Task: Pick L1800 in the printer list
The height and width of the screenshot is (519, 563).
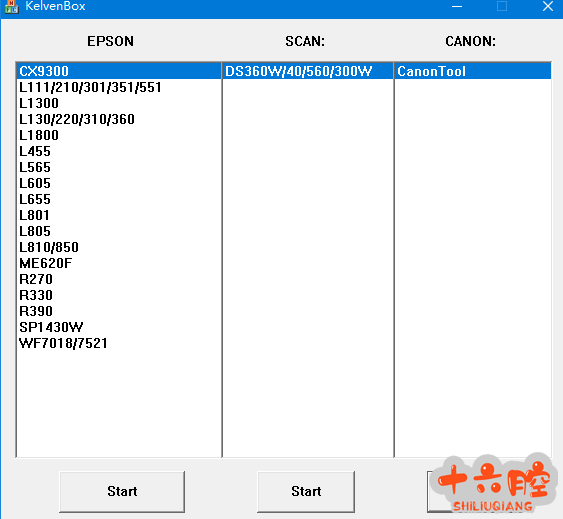Action: 119,135
